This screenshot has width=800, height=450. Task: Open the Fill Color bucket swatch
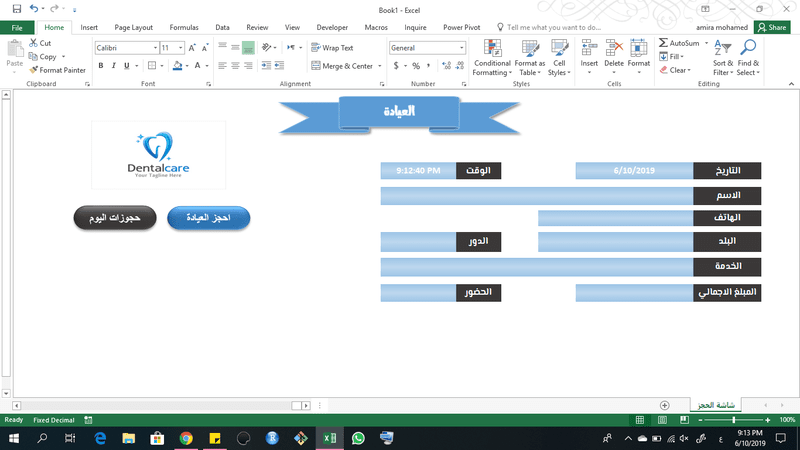coord(177,65)
